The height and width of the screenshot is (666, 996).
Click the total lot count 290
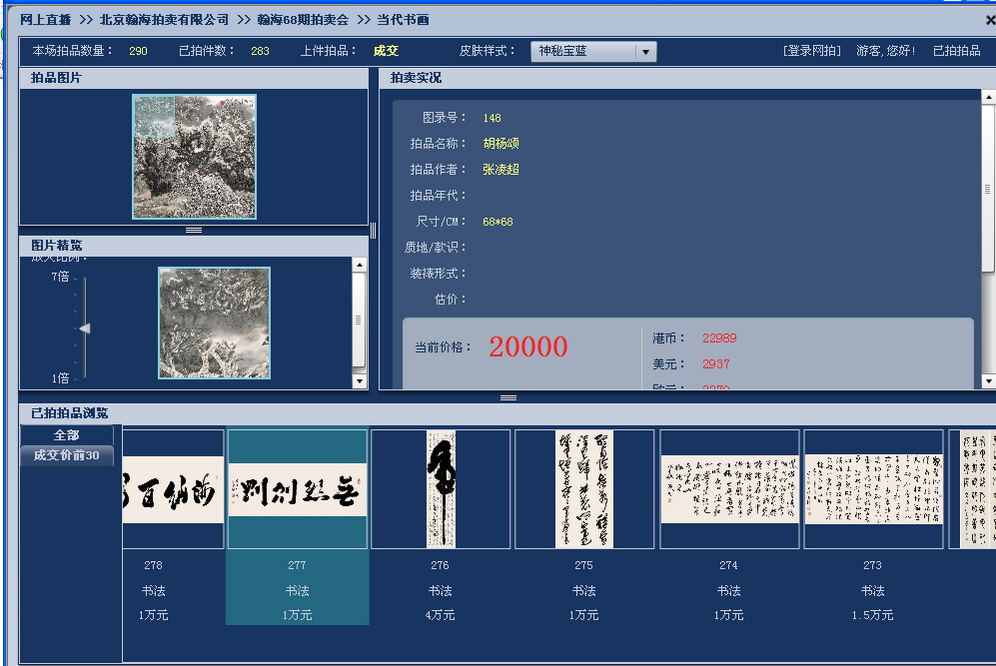138,51
